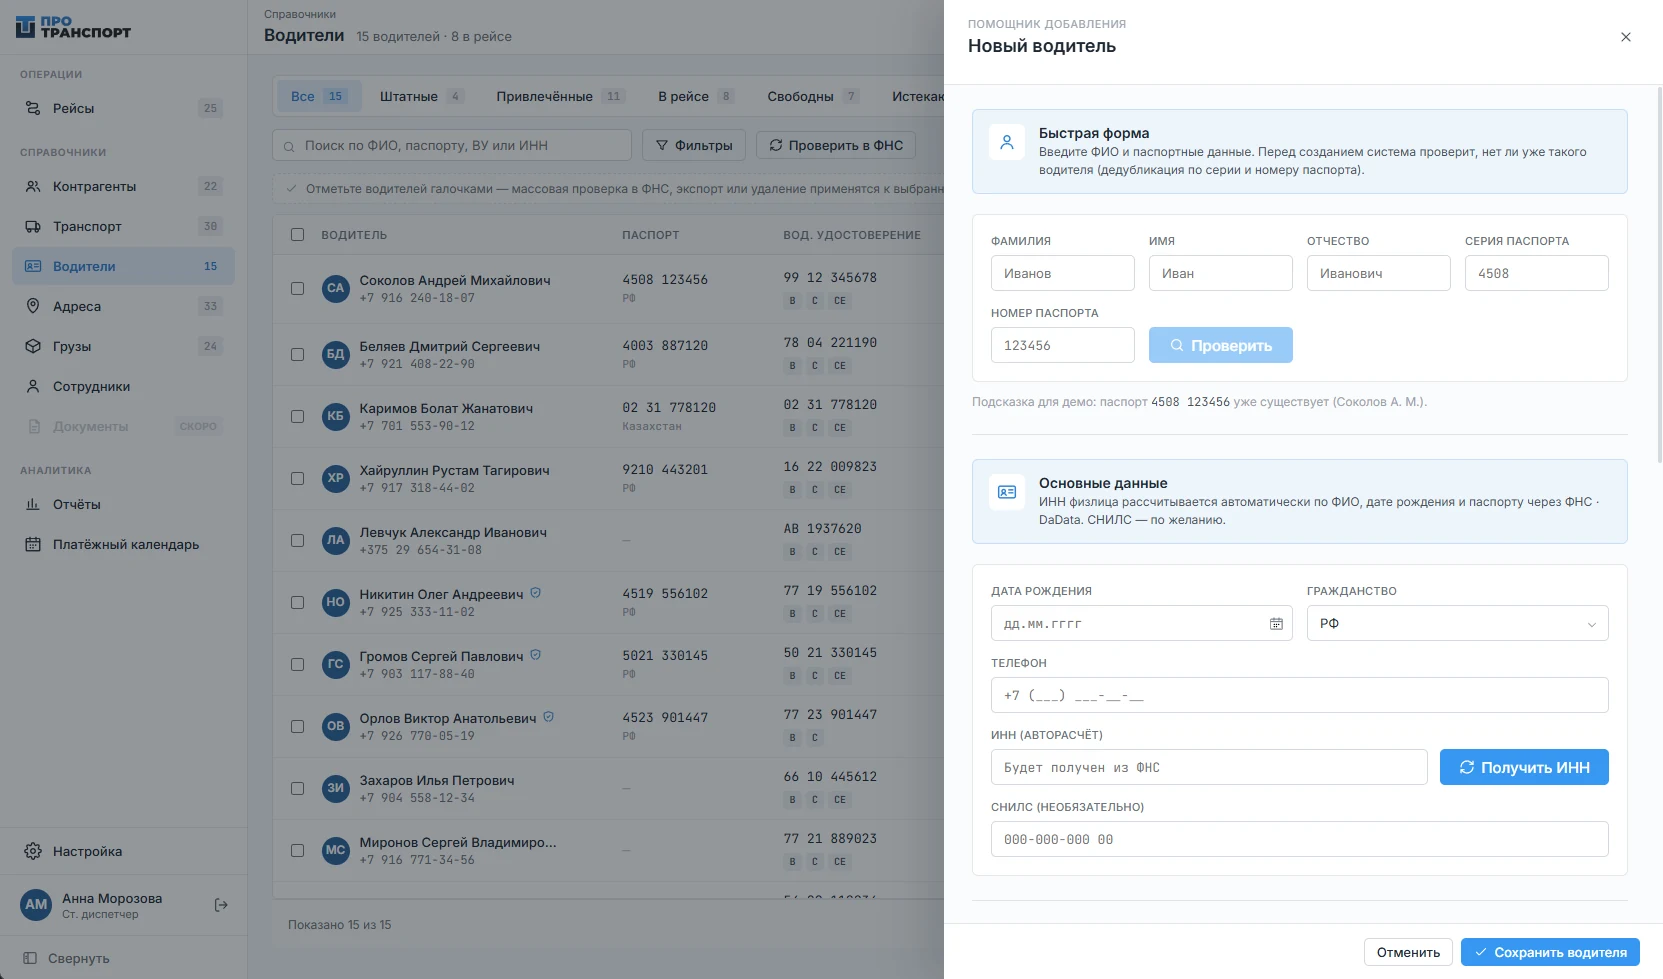The image size is (1663, 979).
Task: Toggle the select-all checkbox in table header
Action: point(297,234)
